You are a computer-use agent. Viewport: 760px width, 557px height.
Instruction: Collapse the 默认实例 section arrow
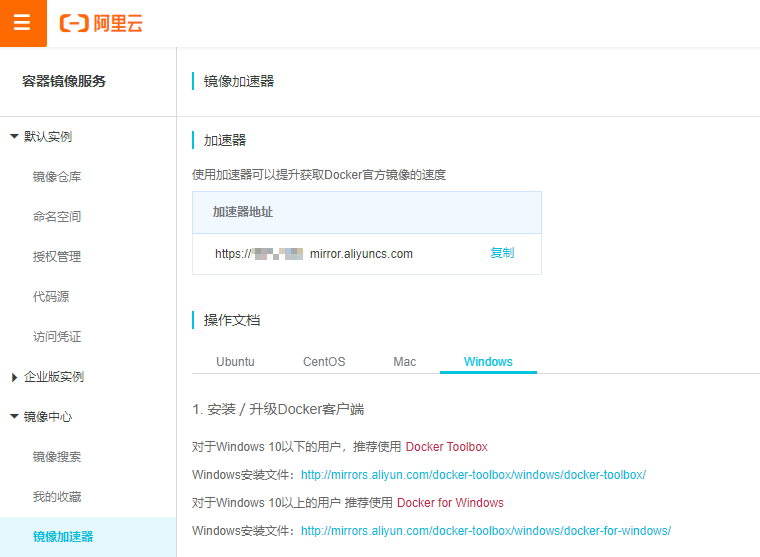pyautogui.click(x=14, y=137)
